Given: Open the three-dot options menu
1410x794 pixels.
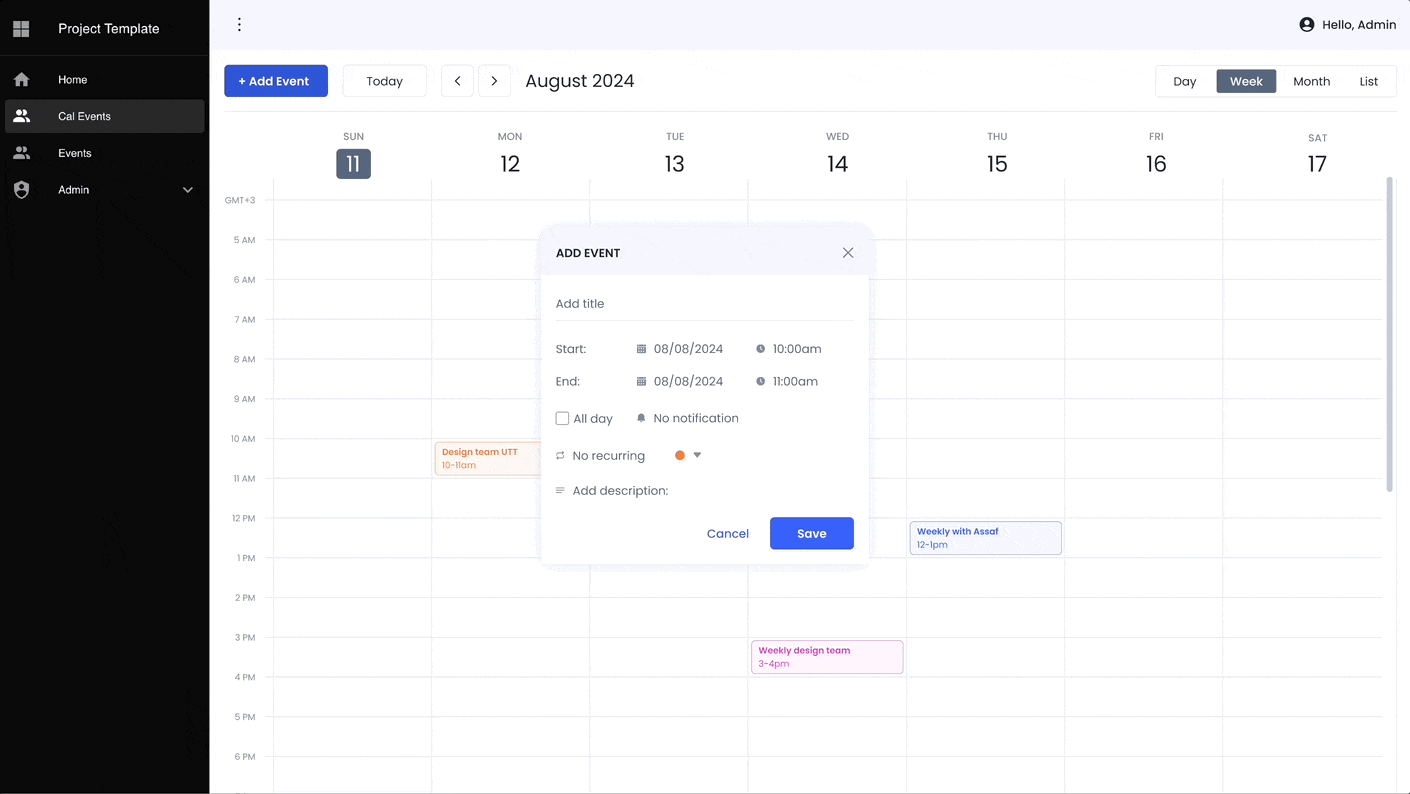Looking at the screenshot, I should [x=239, y=25].
